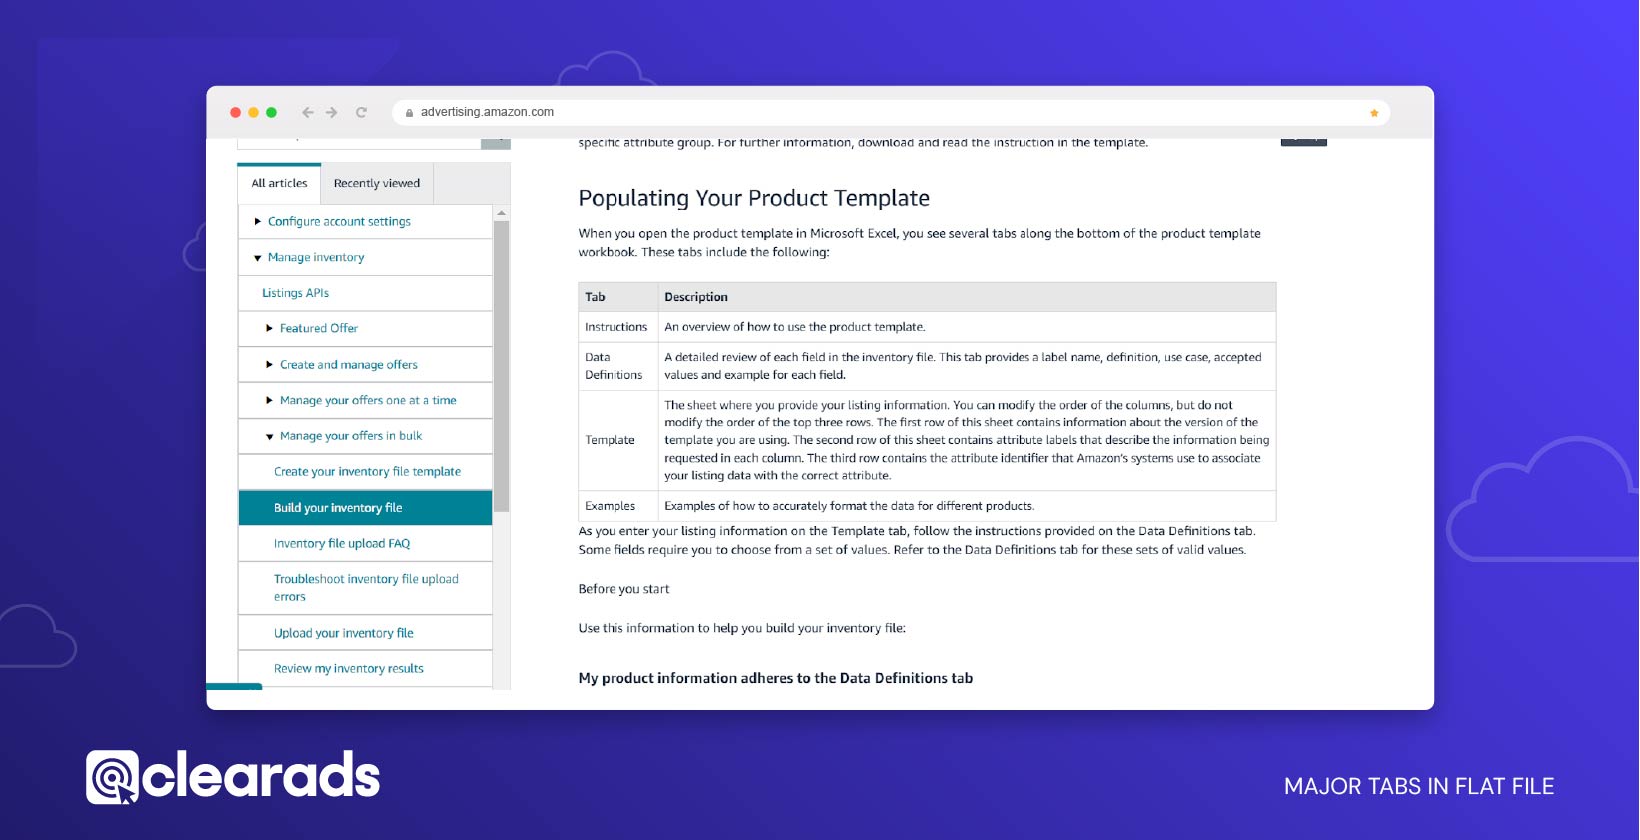The image size is (1640, 840).
Task: Open Upload your inventory file article
Action: [344, 633]
